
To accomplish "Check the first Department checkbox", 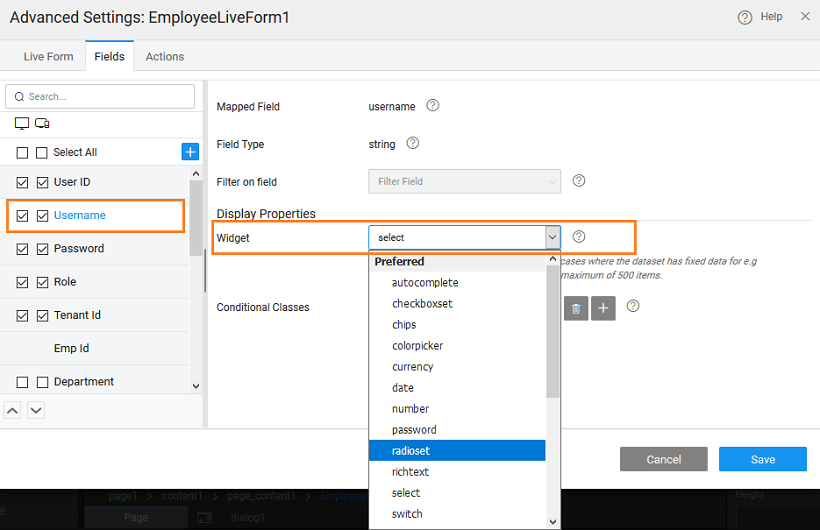I will pyautogui.click(x=23, y=382).
